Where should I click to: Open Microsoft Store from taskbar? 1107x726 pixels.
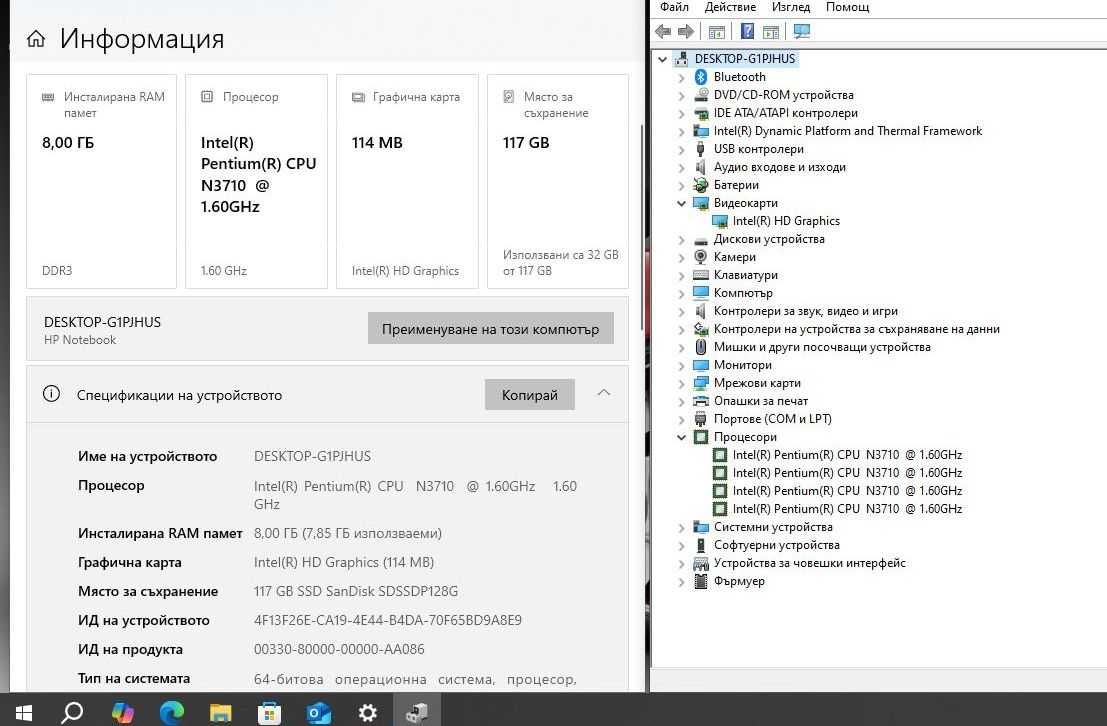coord(269,712)
